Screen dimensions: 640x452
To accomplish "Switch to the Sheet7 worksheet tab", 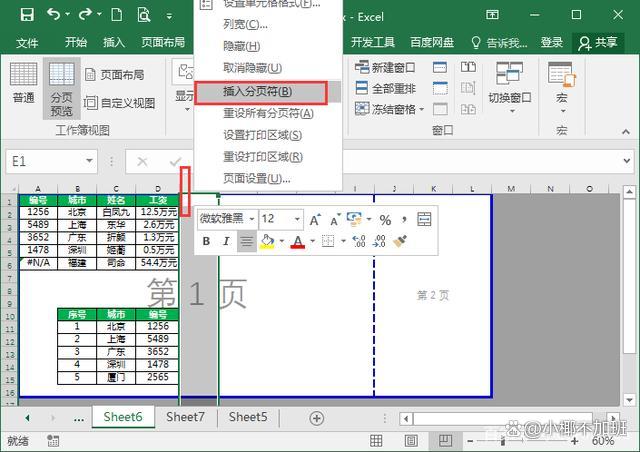I will pos(185,417).
